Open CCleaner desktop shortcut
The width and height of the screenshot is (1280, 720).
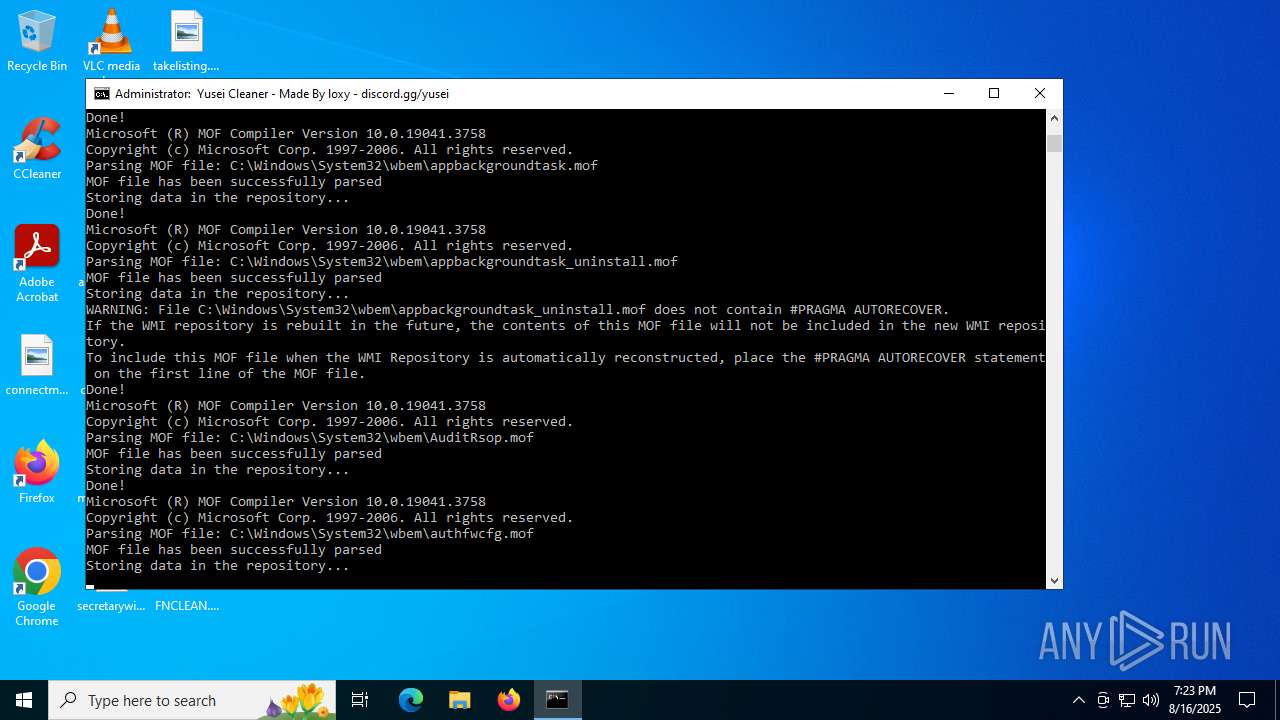click(x=37, y=149)
